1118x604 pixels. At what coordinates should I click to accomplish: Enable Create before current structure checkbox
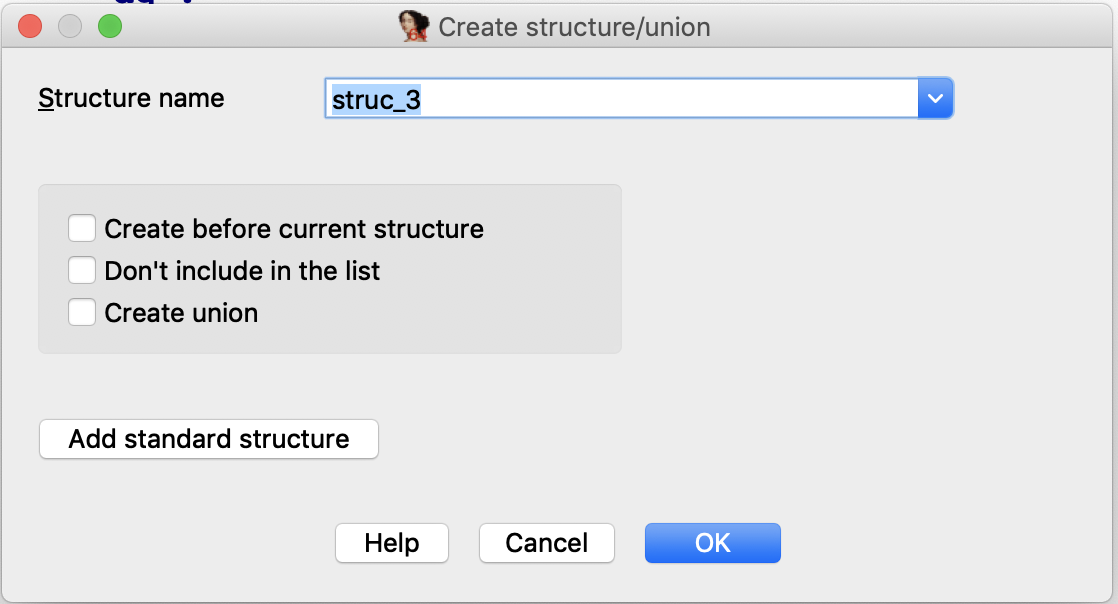(x=82, y=229)
